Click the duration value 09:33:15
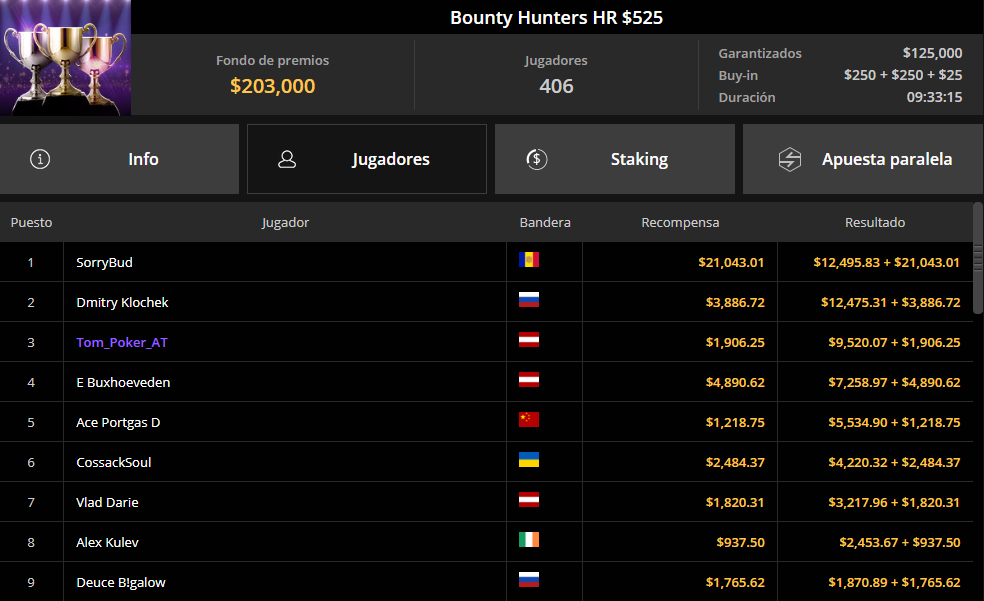This screenshot has height=601, width=984. point(934,97)
